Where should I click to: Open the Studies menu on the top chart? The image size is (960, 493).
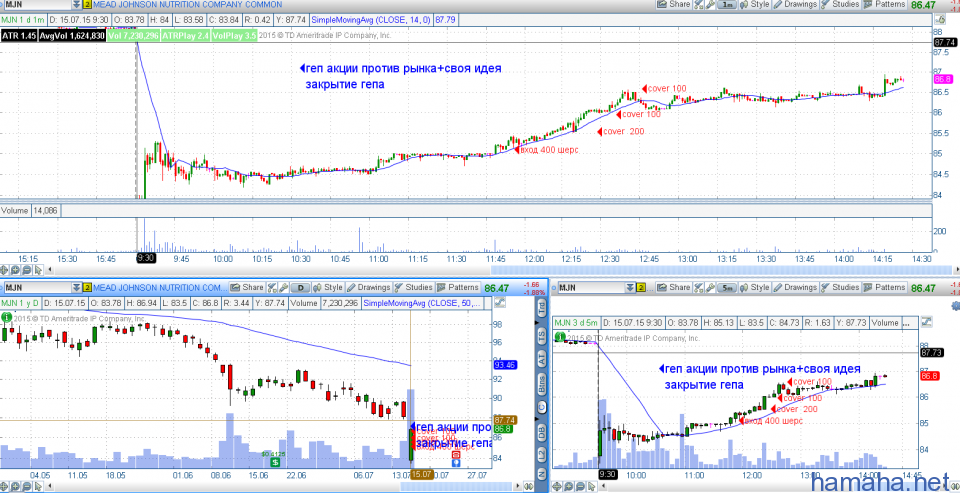pyautogui.click(x=841, y=4)
